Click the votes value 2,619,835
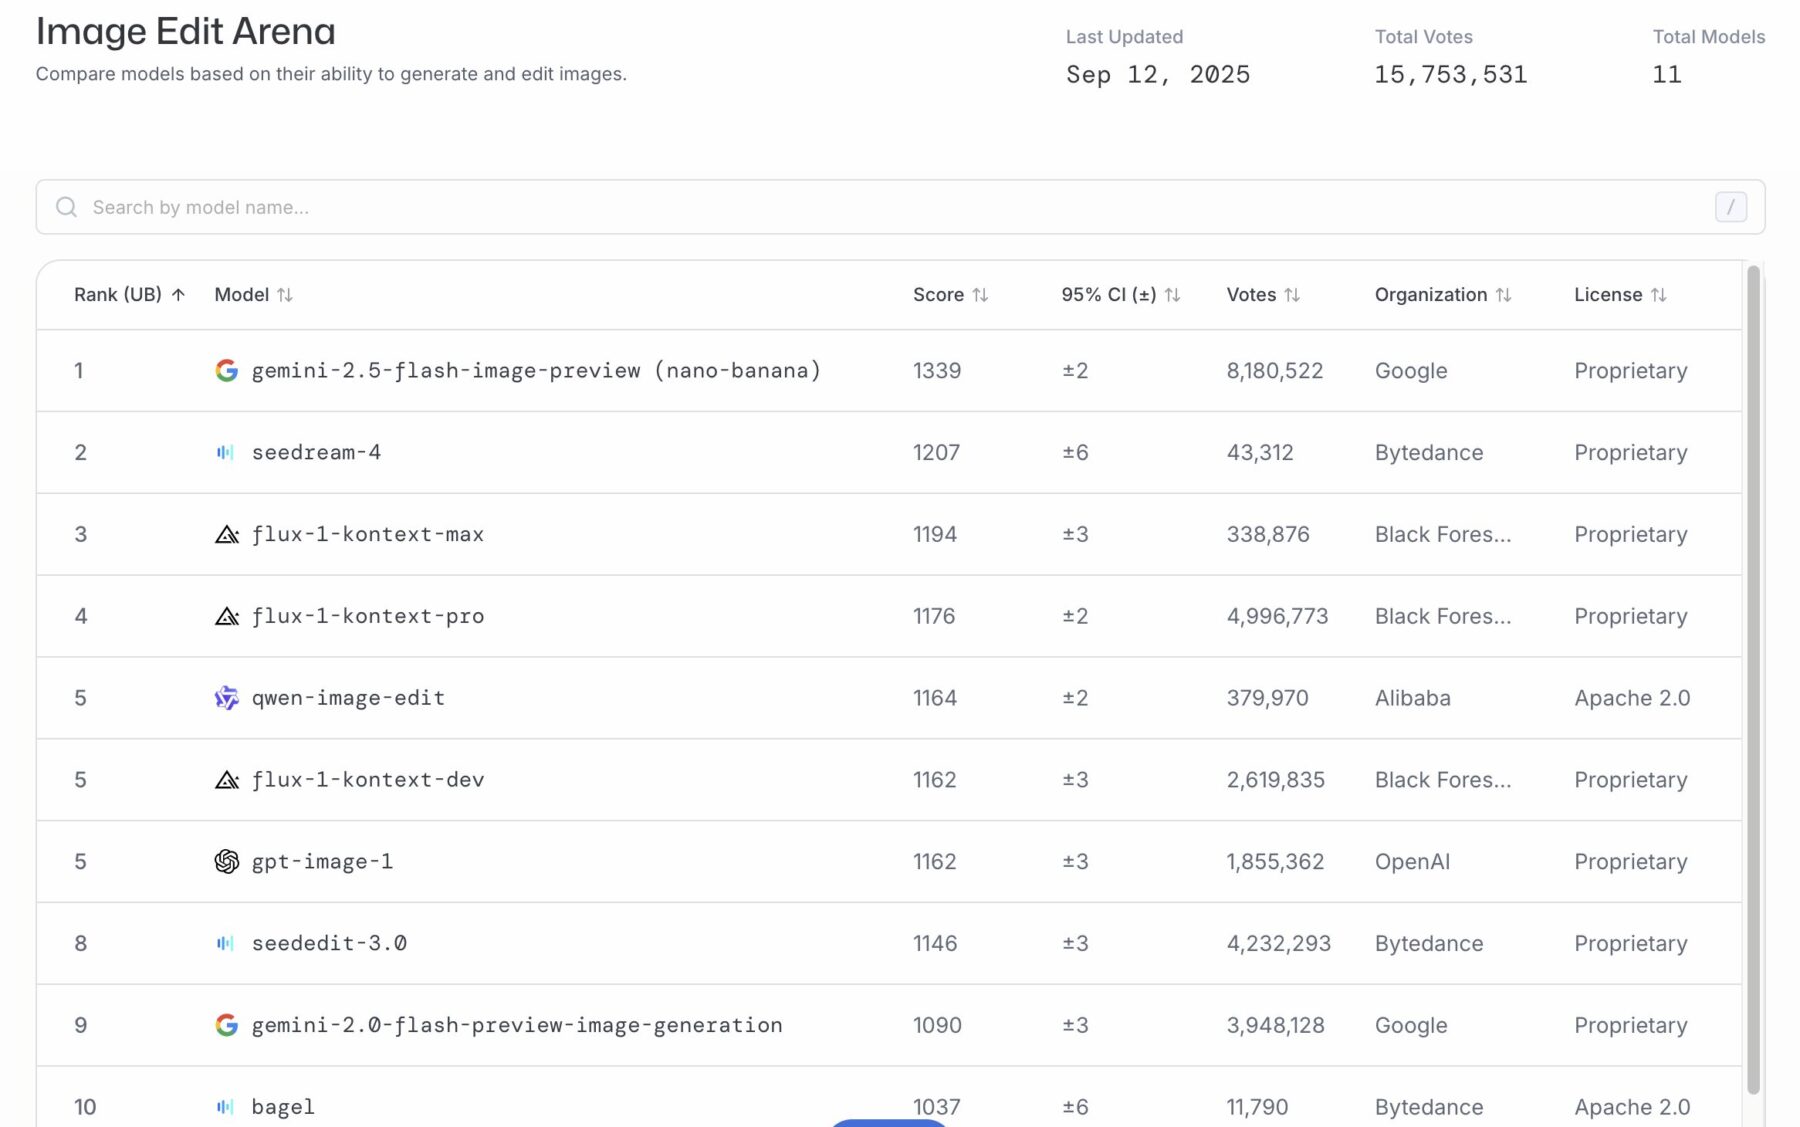The image size is (1800, 1127). (x=1275, y=780)
